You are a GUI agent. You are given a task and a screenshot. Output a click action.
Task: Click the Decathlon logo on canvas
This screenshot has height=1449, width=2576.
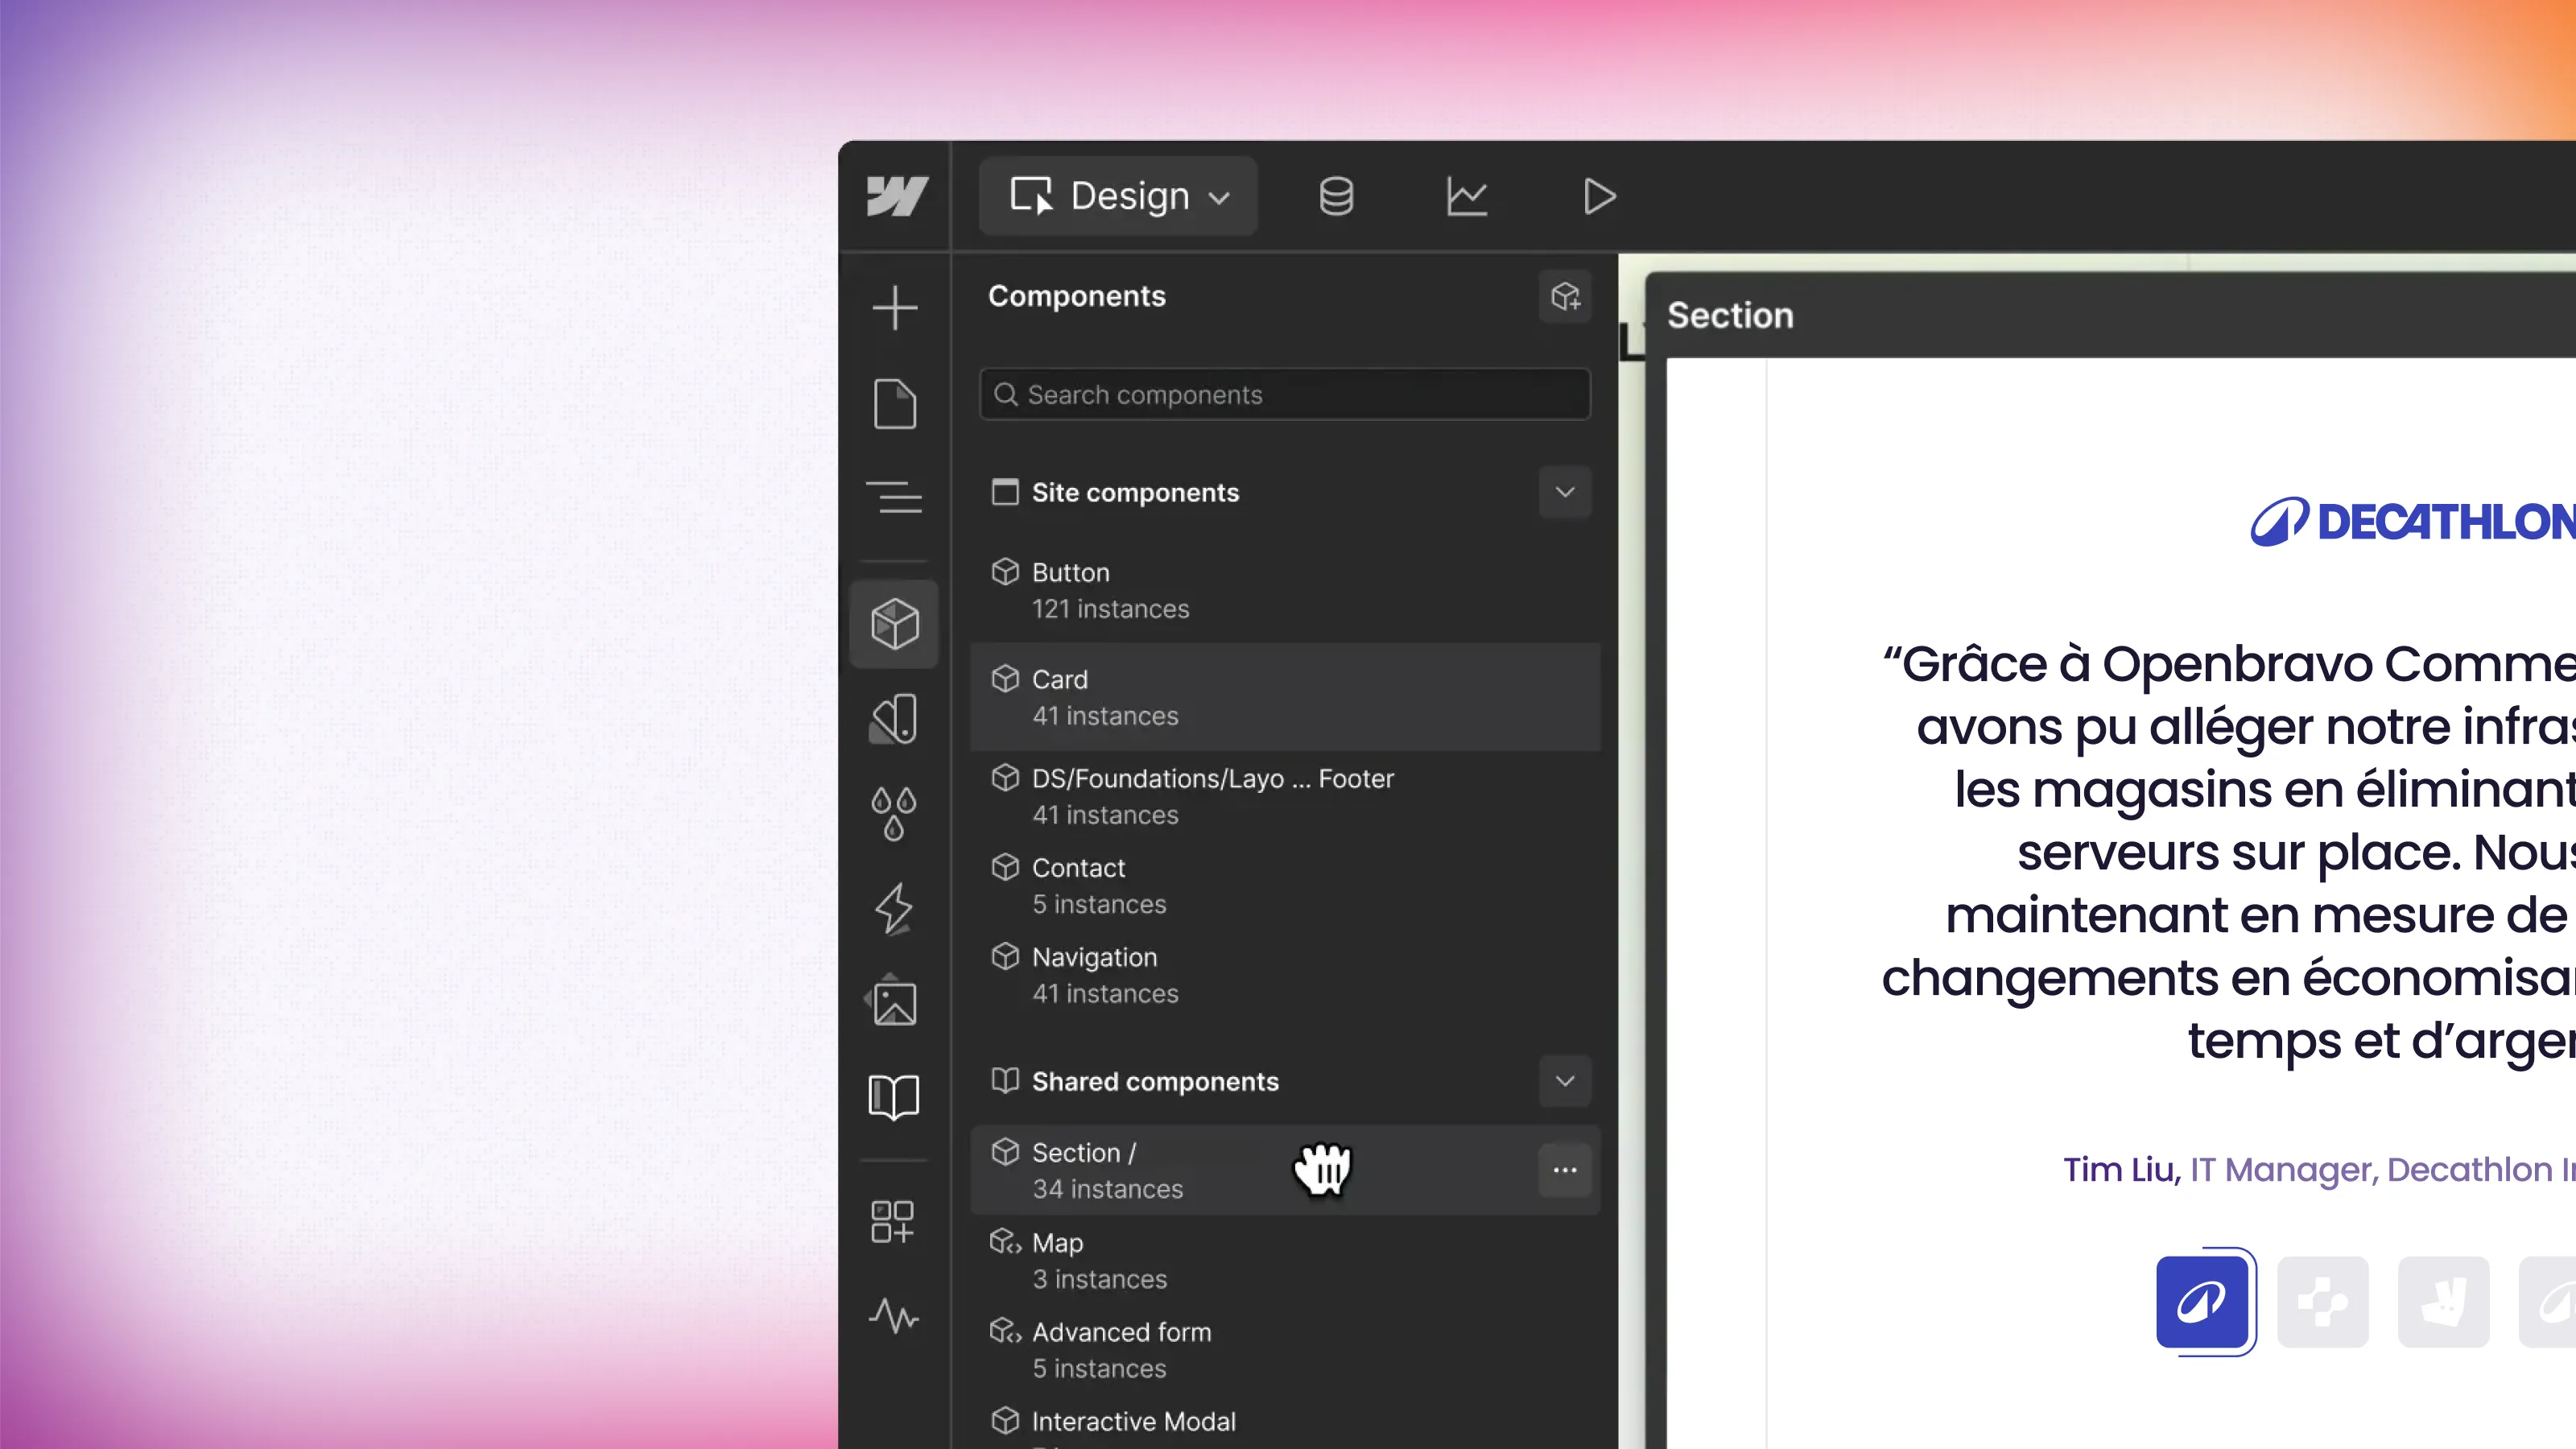click(x=2412, y=521)
